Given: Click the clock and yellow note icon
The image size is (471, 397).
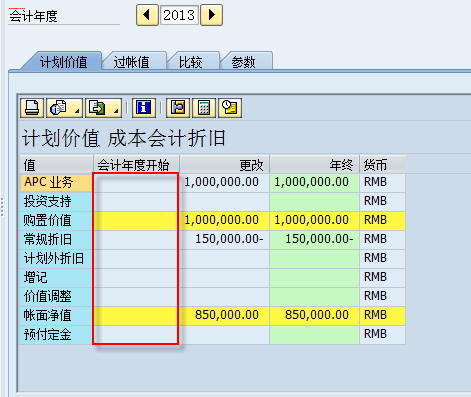Looking at the screenshot, I should coord(230,108).
